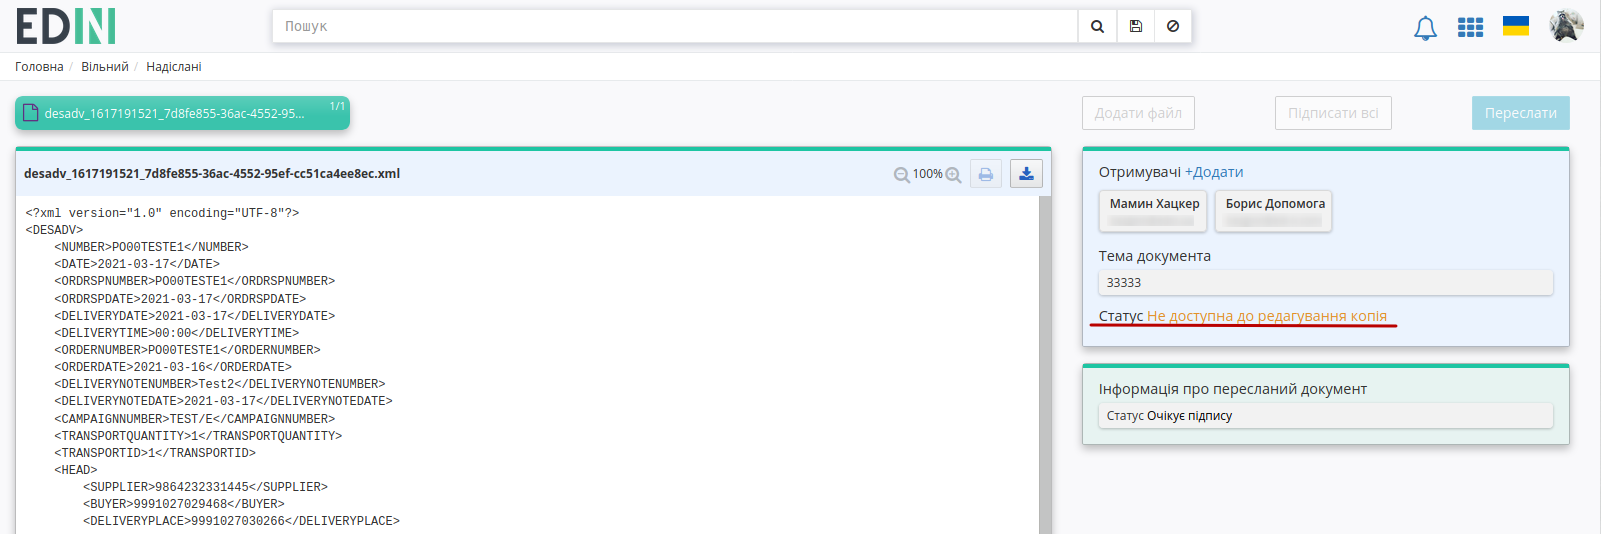Click the DELIVERYNOTENUMBER Test2 line
This screenshot has width=1601, height=534.
220,384
